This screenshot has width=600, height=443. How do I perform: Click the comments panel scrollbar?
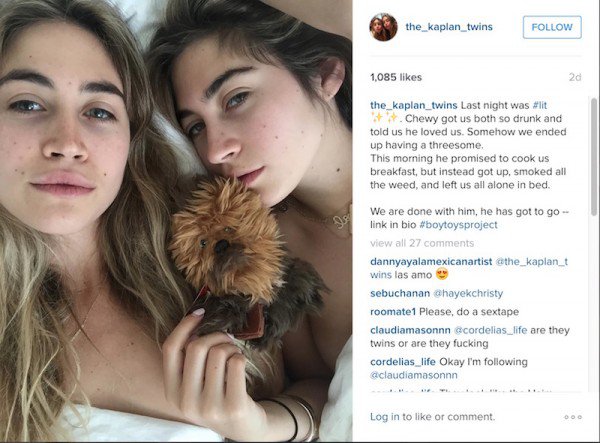coord(593,157)
